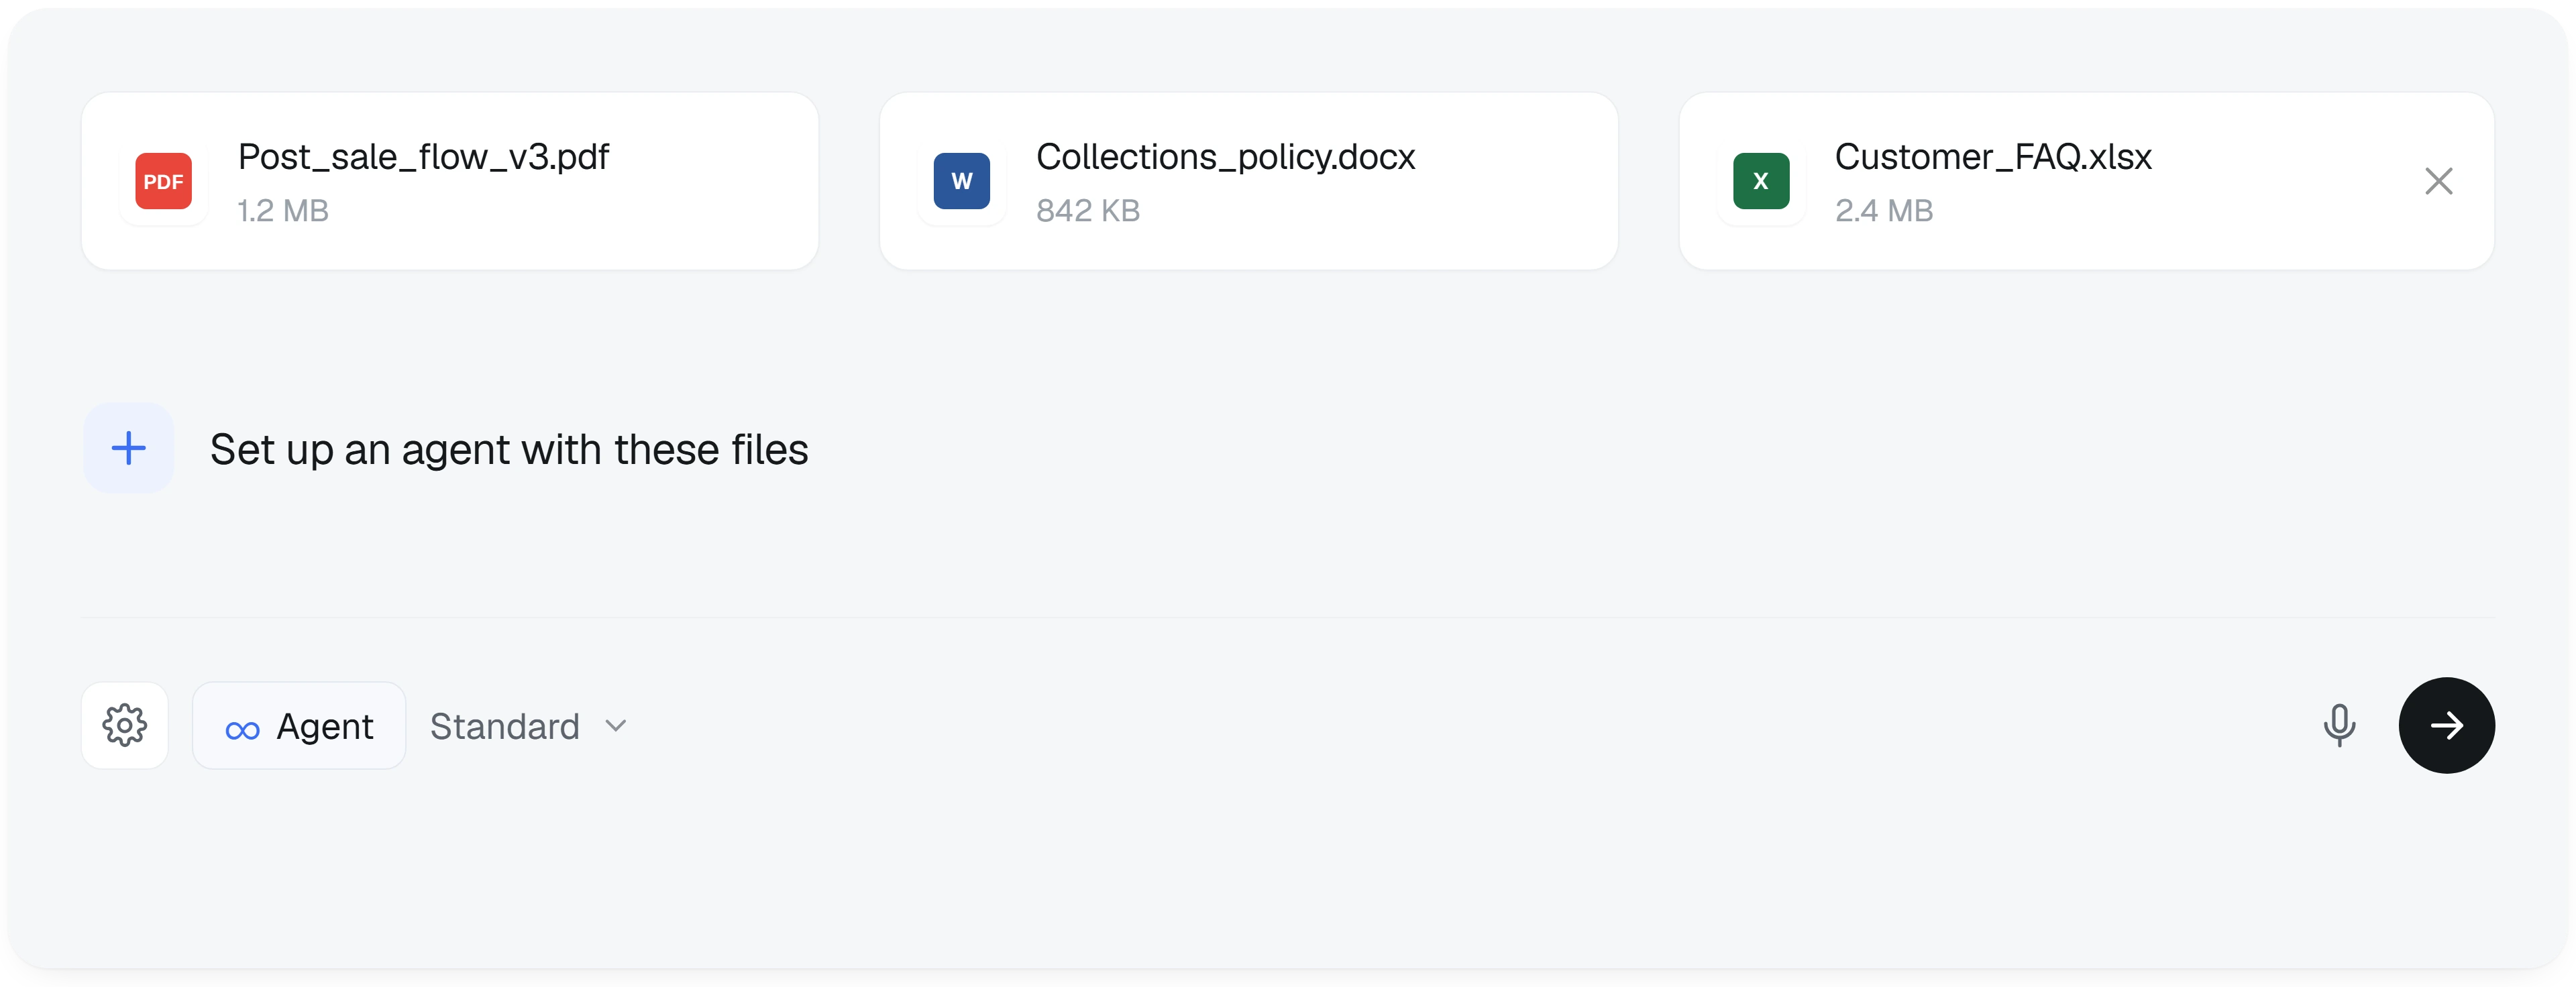Open the Customer_FAQ.xlsx attachment card

2086,181
